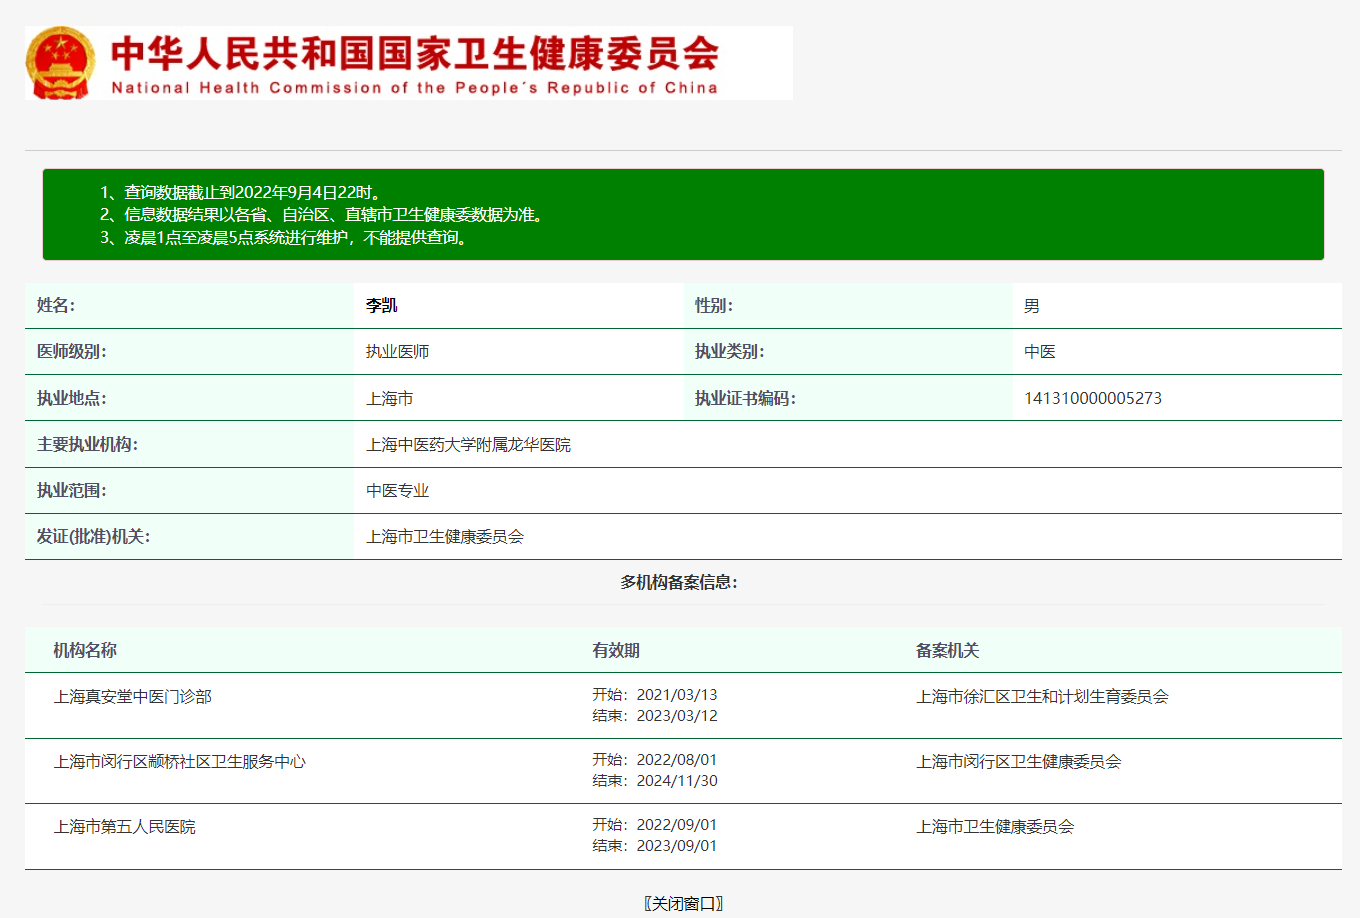Click the 备案机关 column header
1360x918 pixels.
[x=948, y=650]
